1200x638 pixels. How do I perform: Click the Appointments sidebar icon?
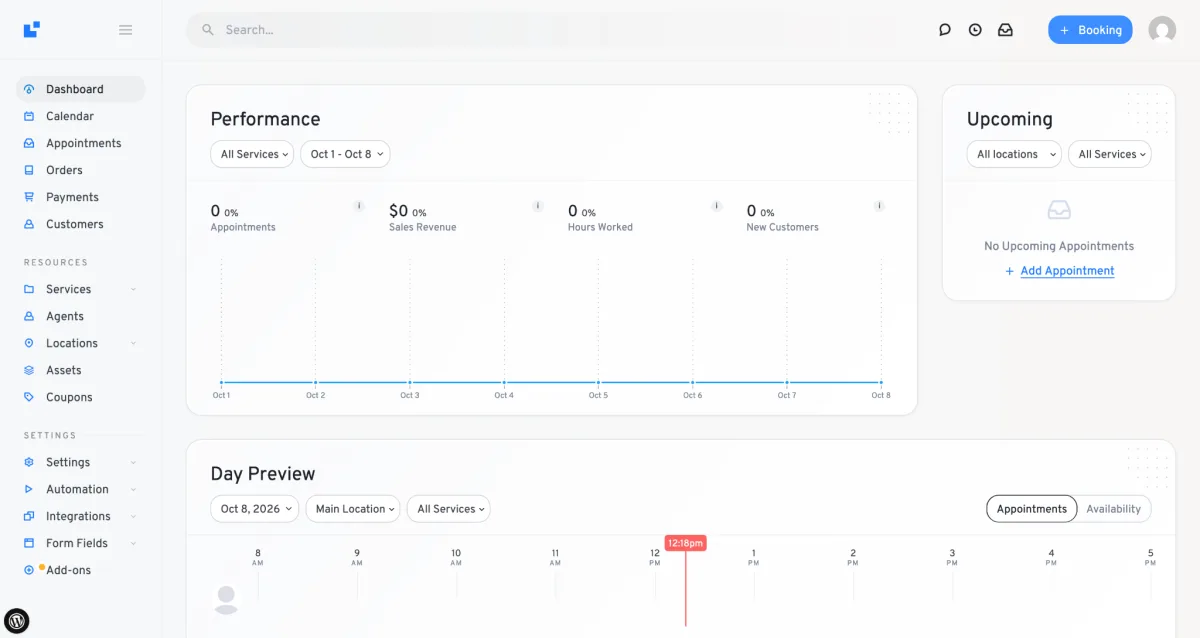(x=29, y=143)
